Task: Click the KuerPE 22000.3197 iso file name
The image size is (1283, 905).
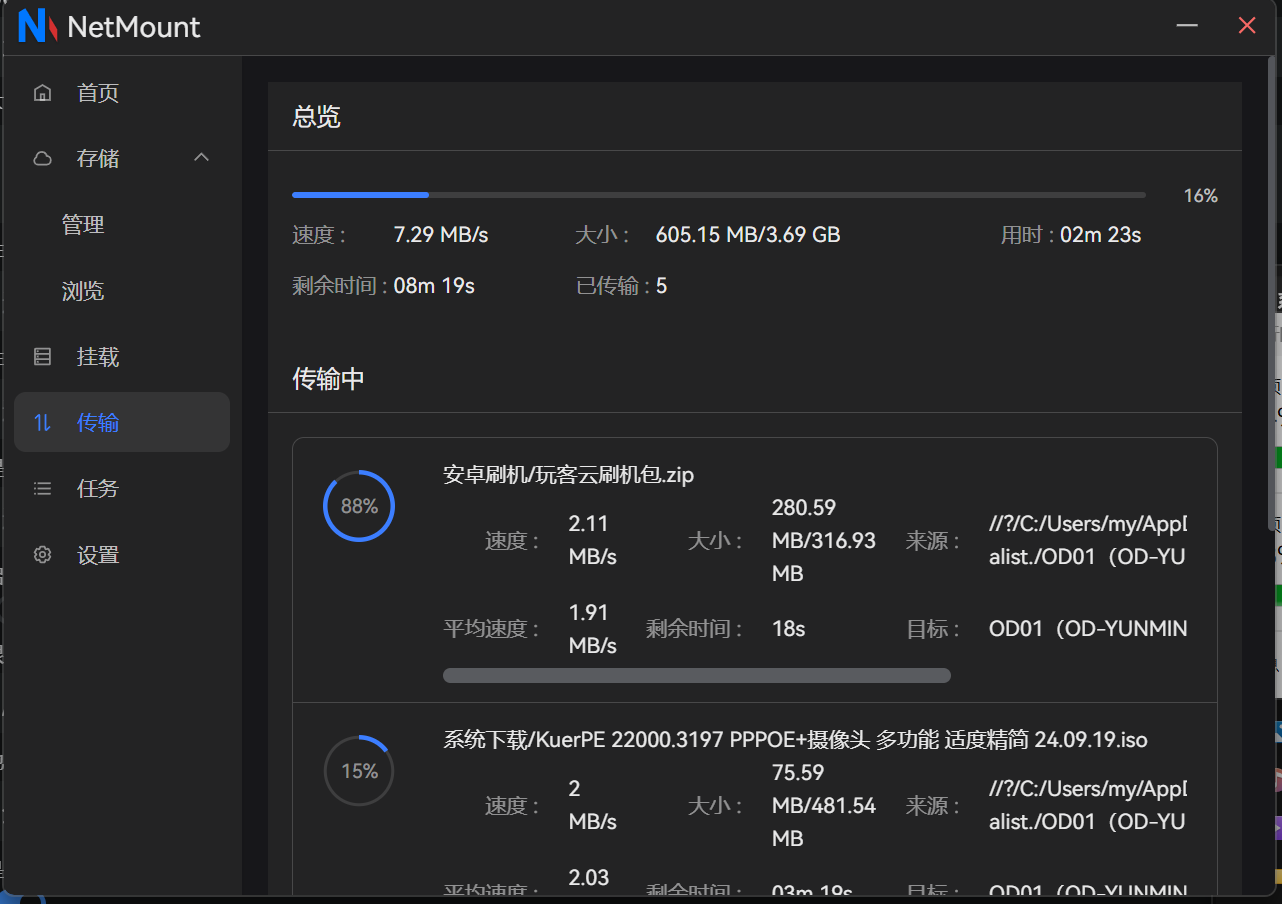Action: click(795, 740)
